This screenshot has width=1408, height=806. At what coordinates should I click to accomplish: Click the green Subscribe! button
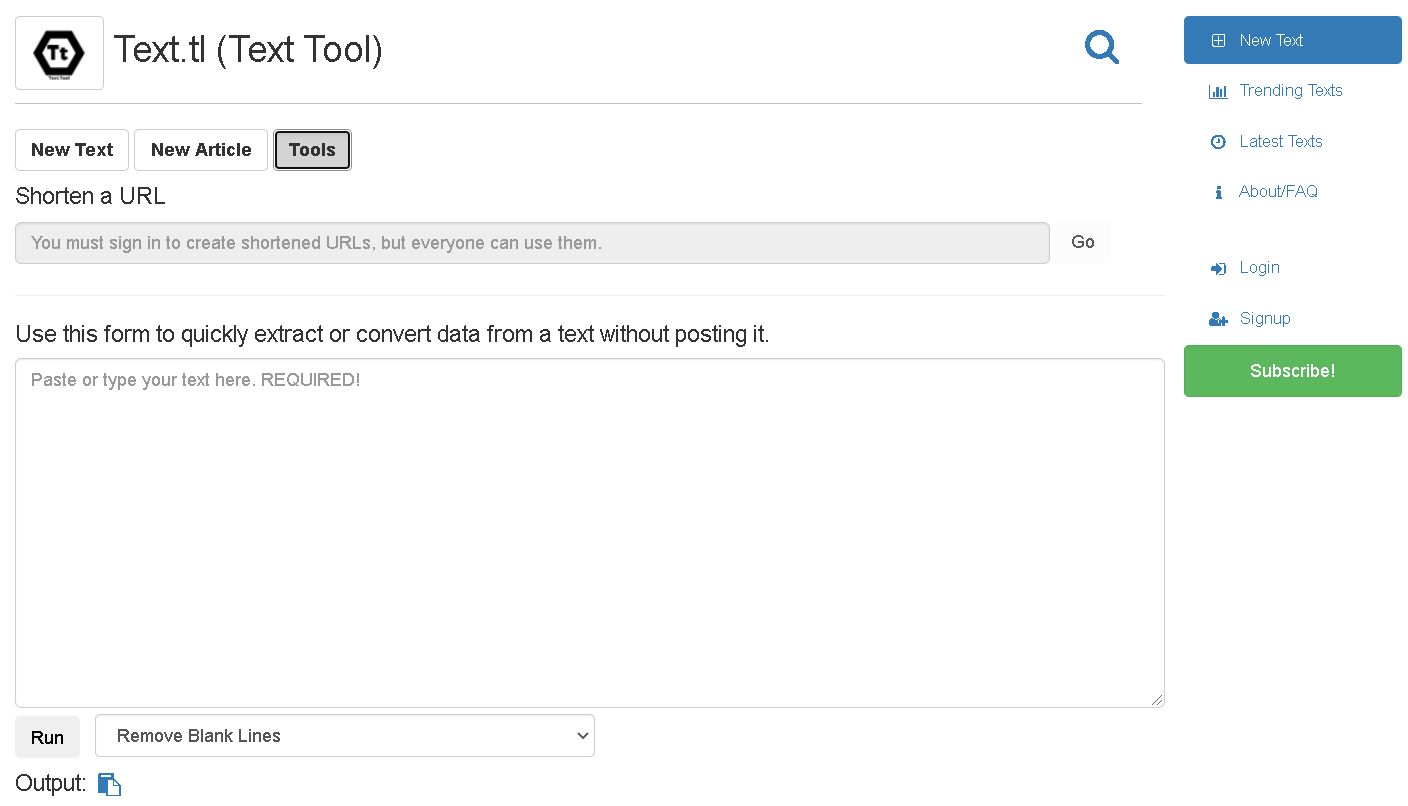coord(1292,371)
